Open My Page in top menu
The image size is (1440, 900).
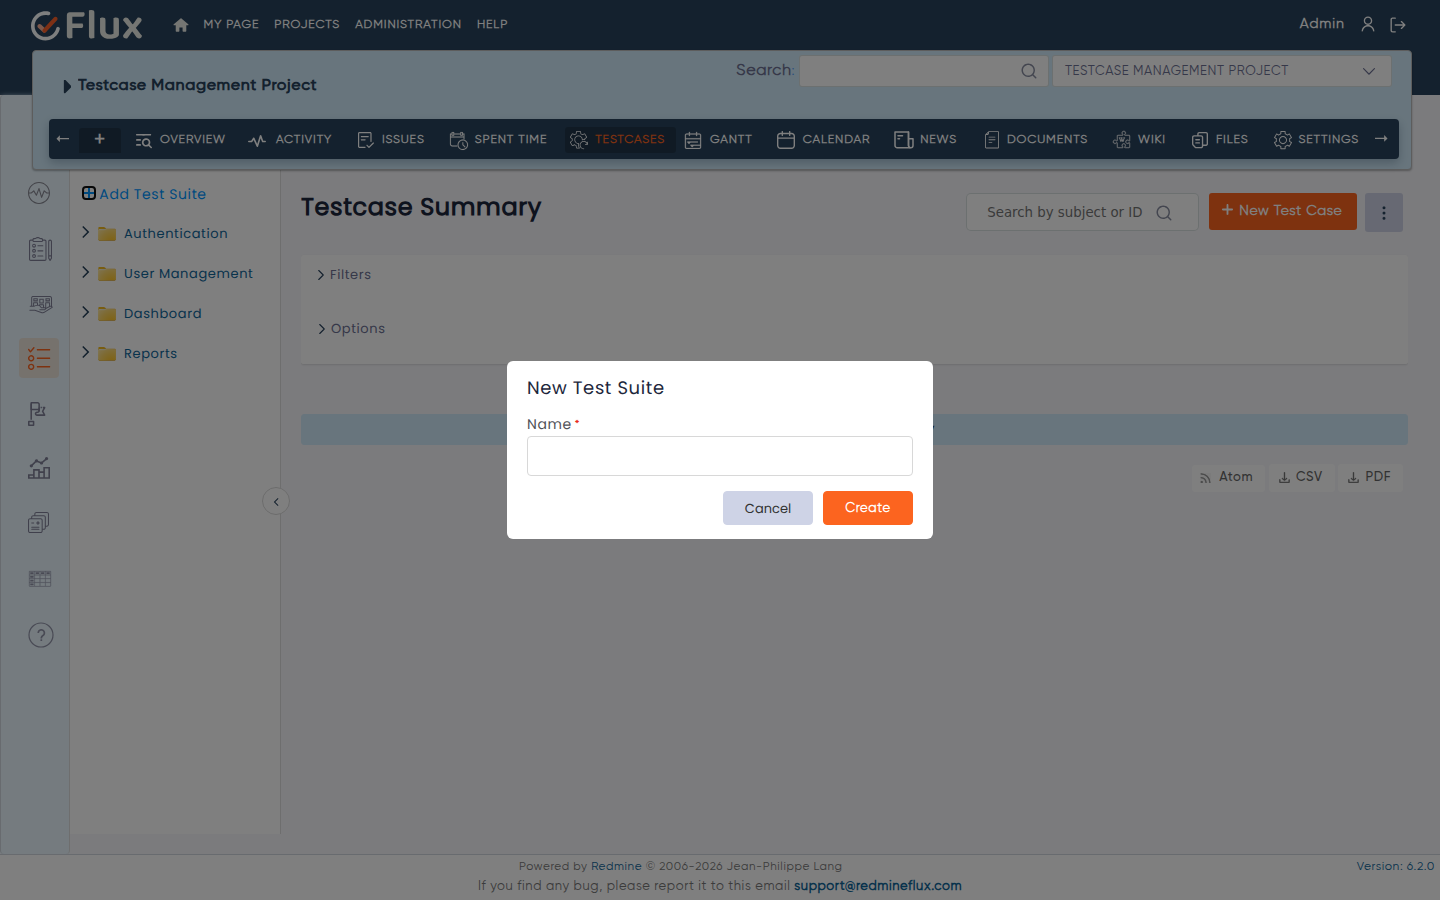pos(231,24)
